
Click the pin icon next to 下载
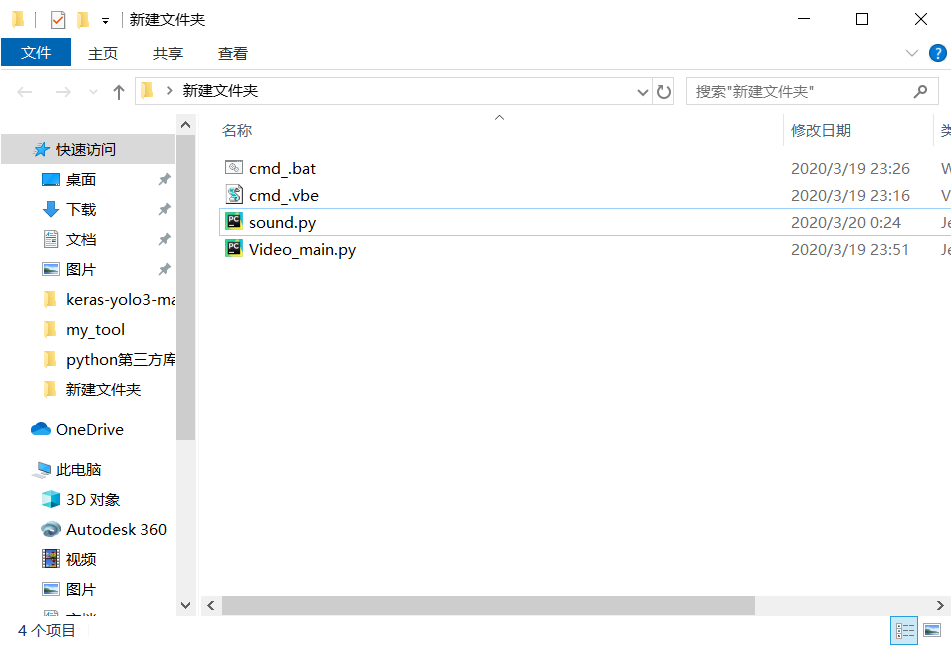pyautogui.click(x=165, y=209)
